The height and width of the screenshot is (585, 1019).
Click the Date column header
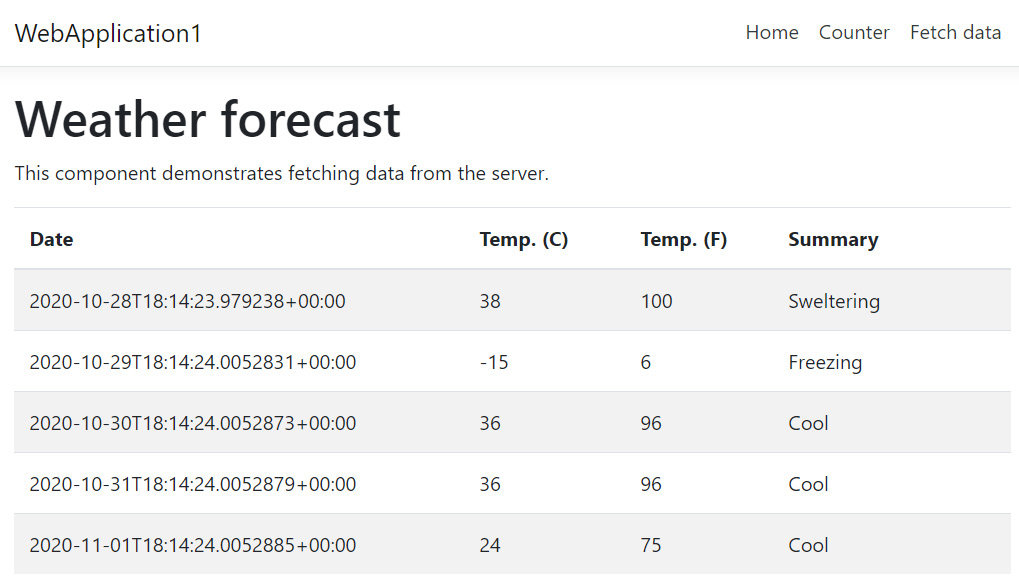(x=51, y=239)
